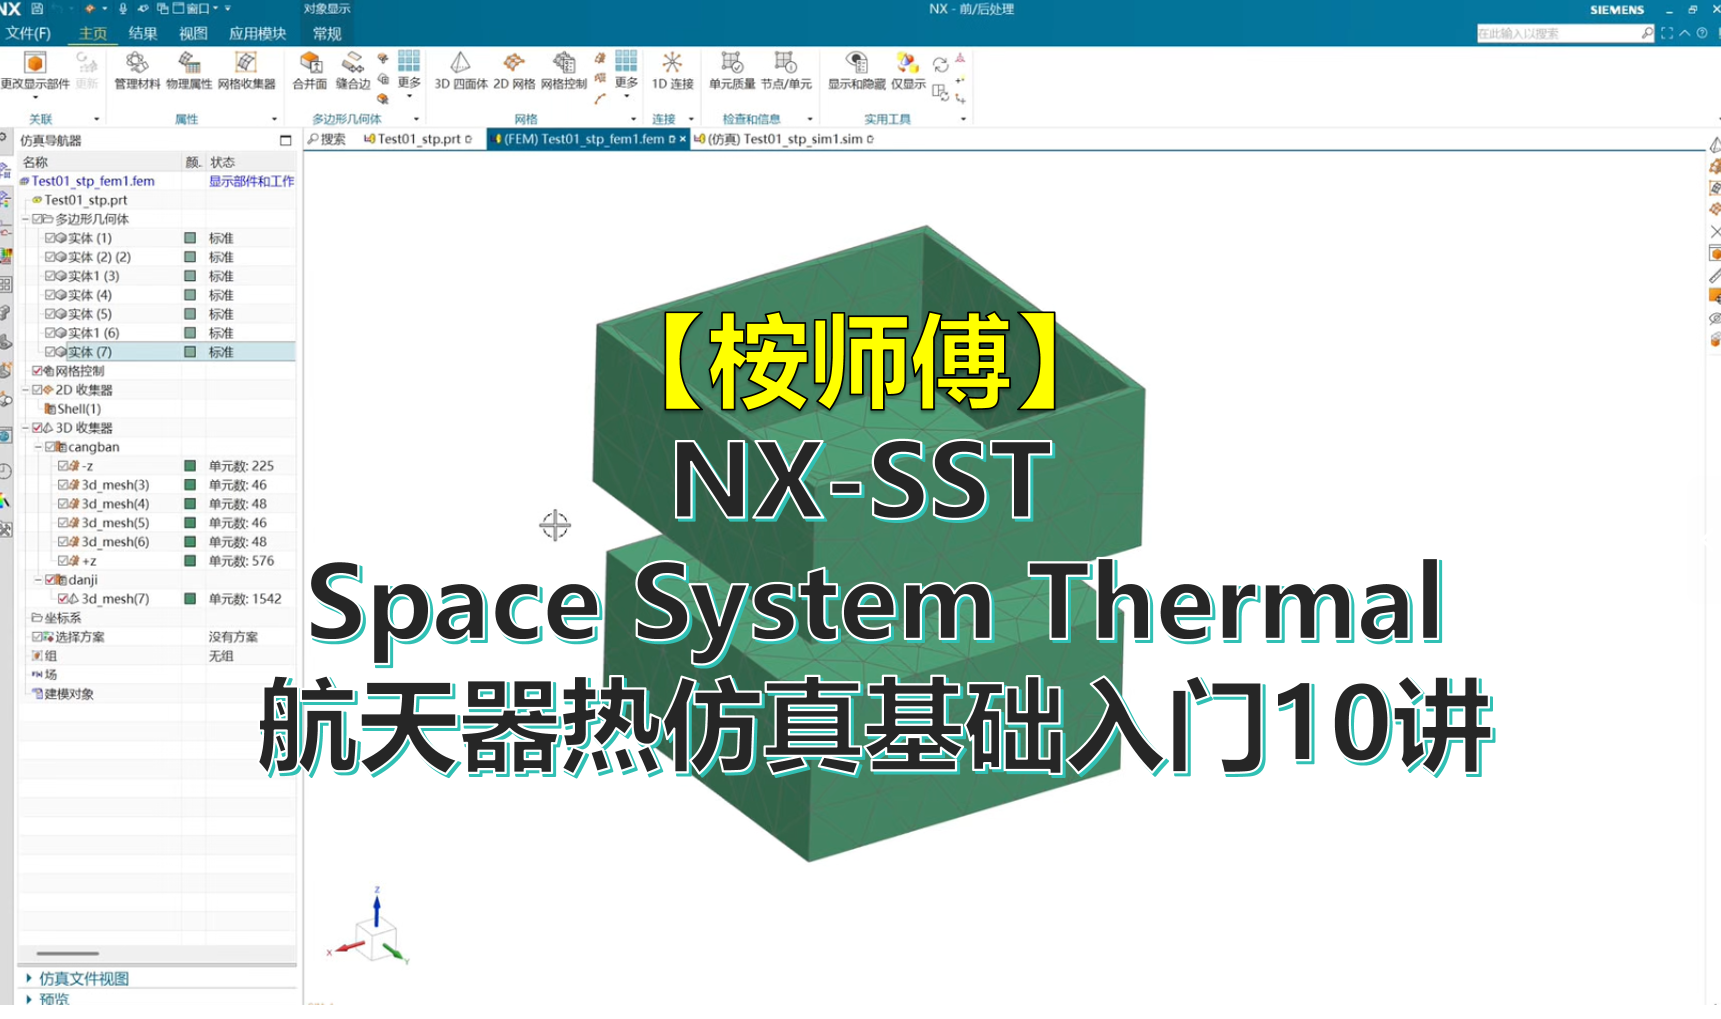Image resolution: width=1721 pixels, height=1019 pixels.
Task: Open 窗口 switcher in quick access bar
Action: [194, 8]
